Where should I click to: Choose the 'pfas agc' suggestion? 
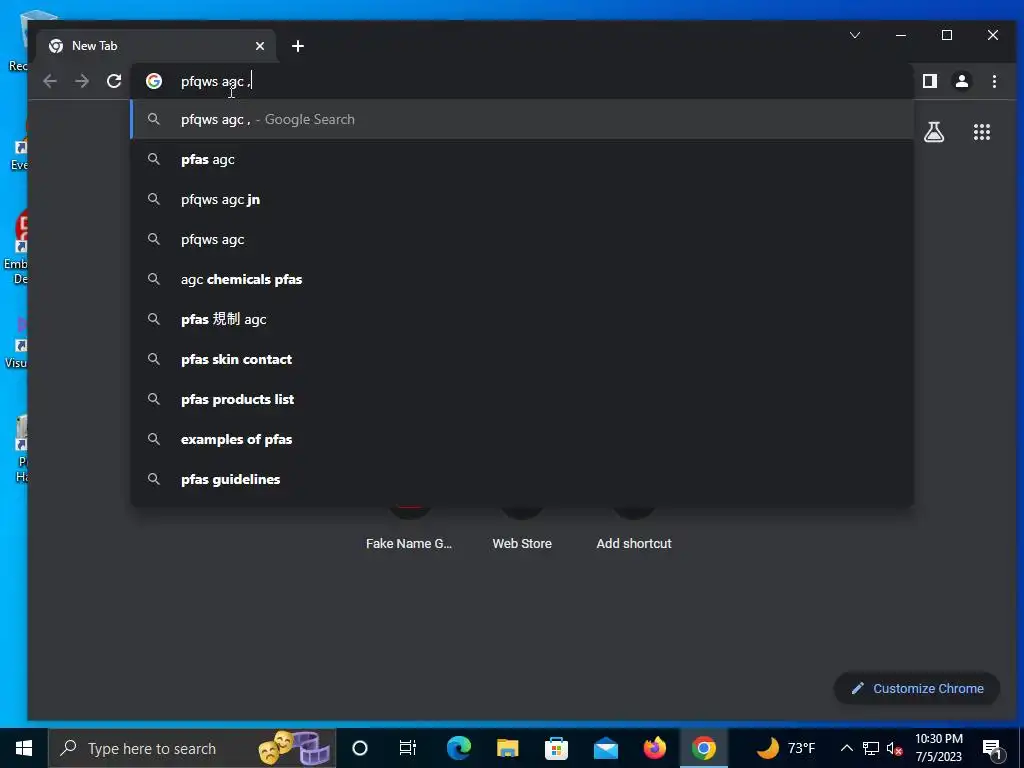(522, 159)
